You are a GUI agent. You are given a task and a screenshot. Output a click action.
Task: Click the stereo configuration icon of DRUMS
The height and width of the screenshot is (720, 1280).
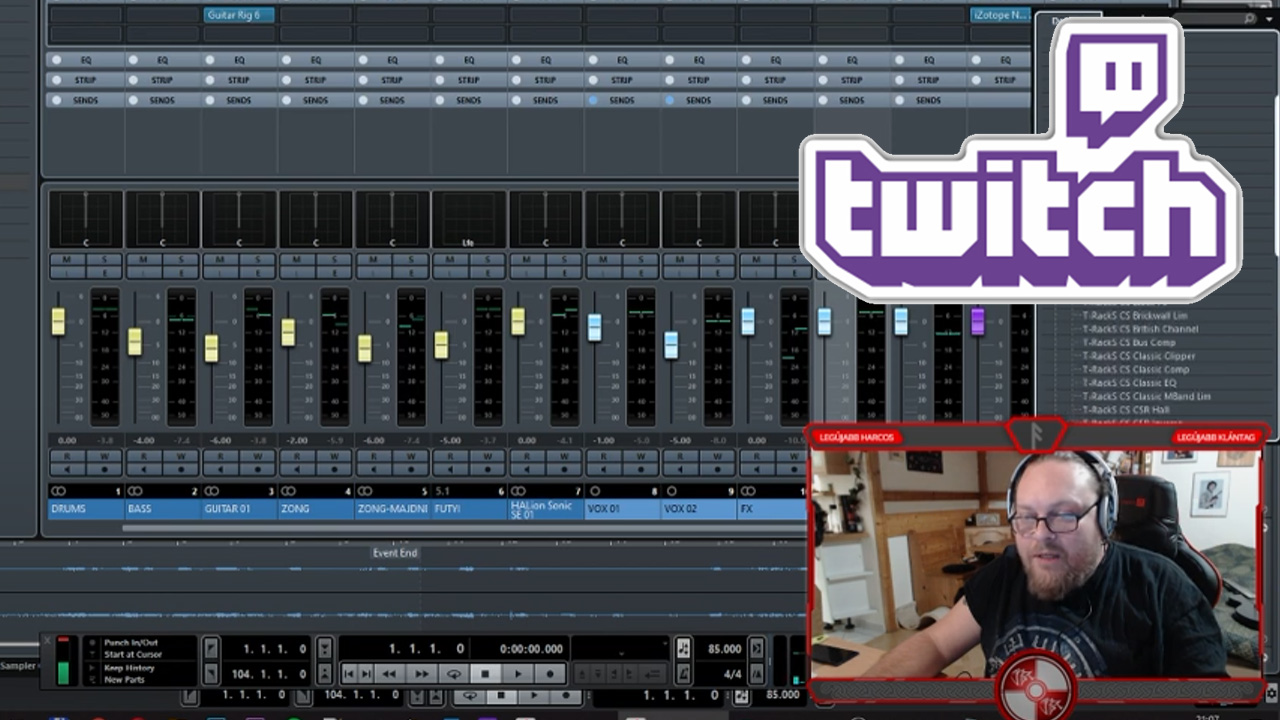[x=58, y=491]
